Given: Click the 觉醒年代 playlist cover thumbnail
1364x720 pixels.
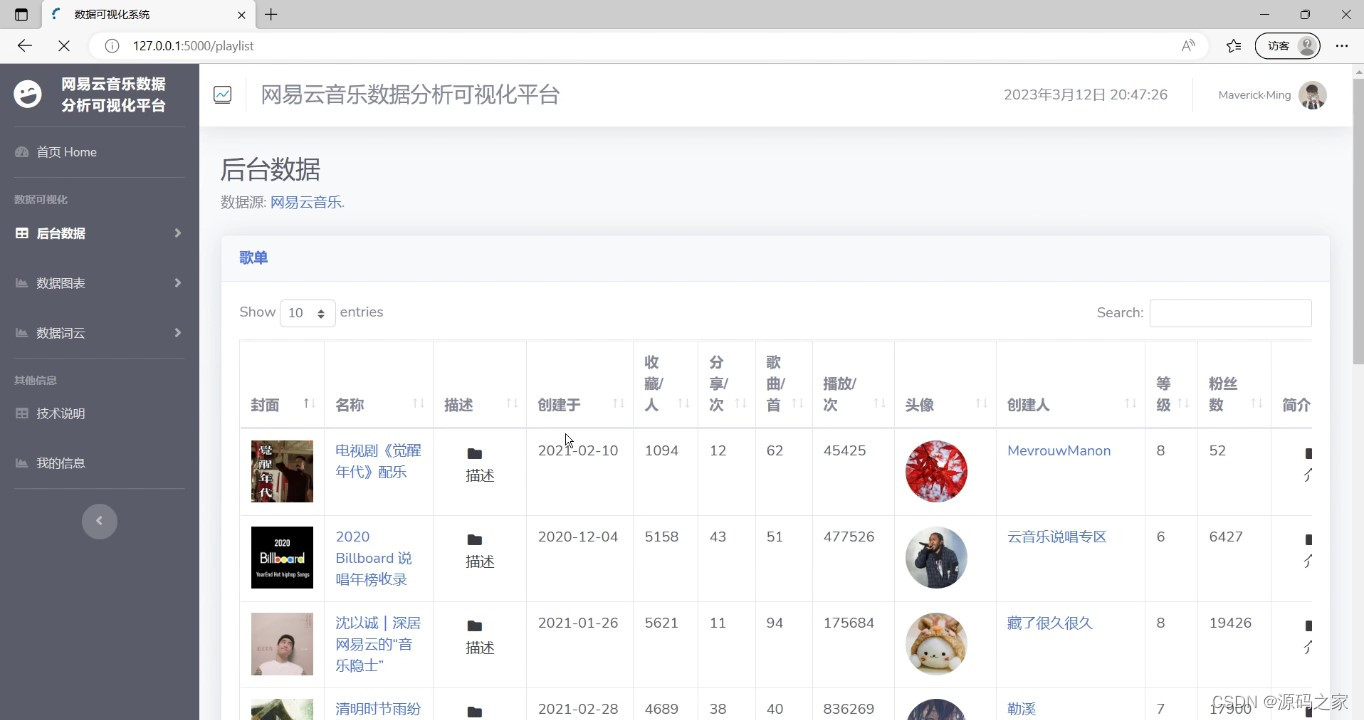Looking at the screenshot, I should click(x=282, y=471).
